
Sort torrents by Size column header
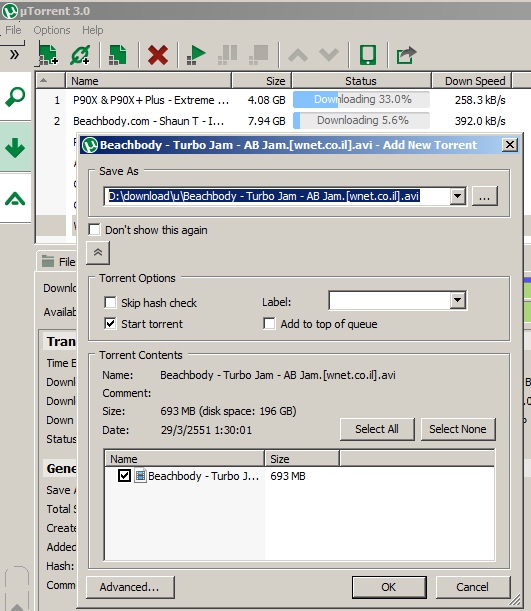coord(261,81)
